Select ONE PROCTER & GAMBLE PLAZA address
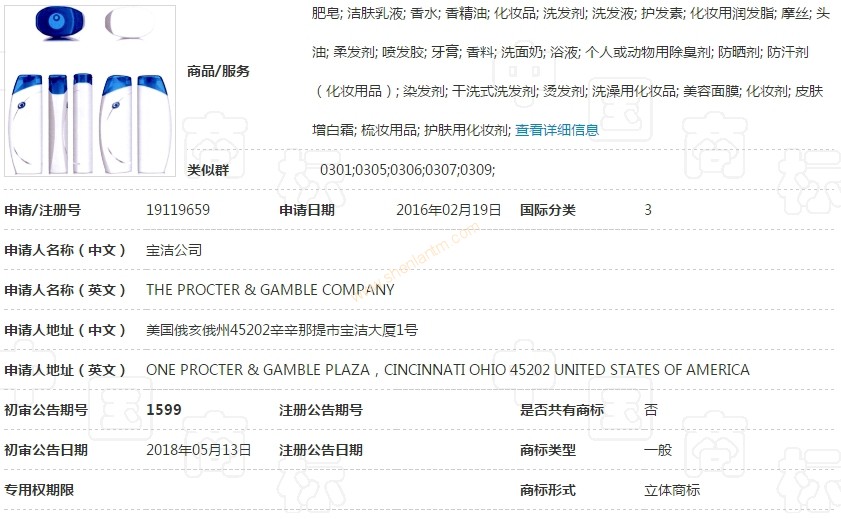 pyautogui.click(x=448, y=369)
